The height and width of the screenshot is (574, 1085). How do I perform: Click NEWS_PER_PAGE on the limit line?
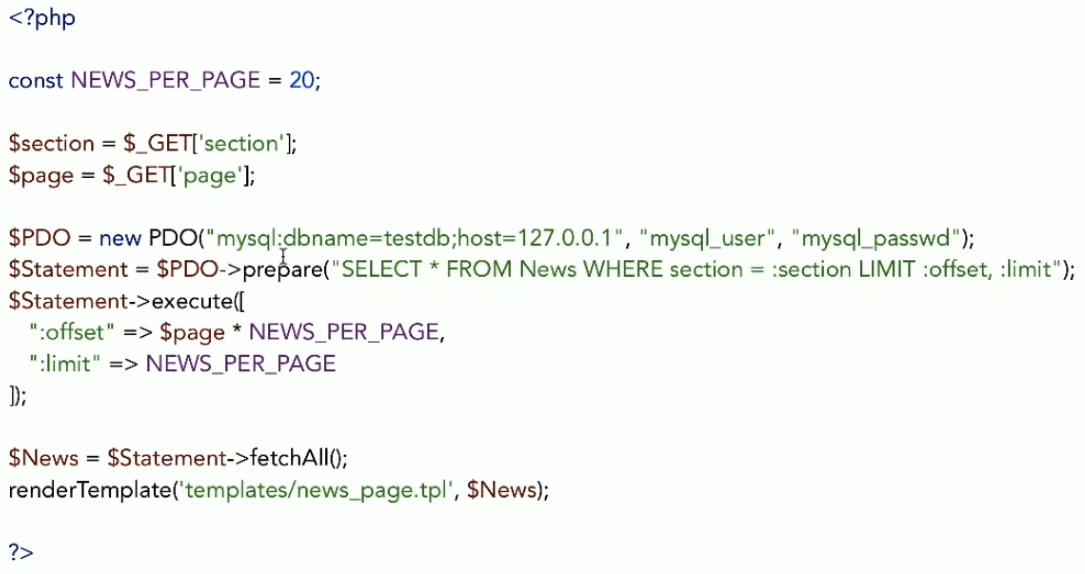(241, 364)
